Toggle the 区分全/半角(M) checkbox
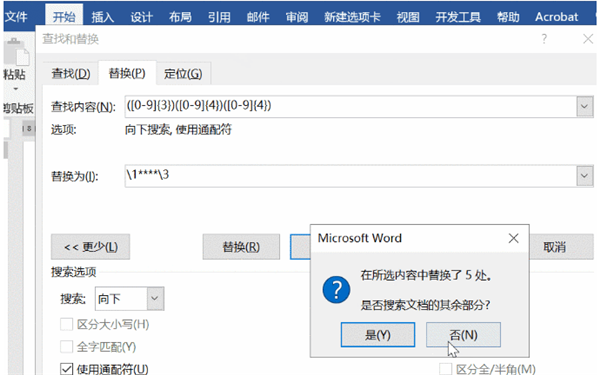 pos(445,369)
